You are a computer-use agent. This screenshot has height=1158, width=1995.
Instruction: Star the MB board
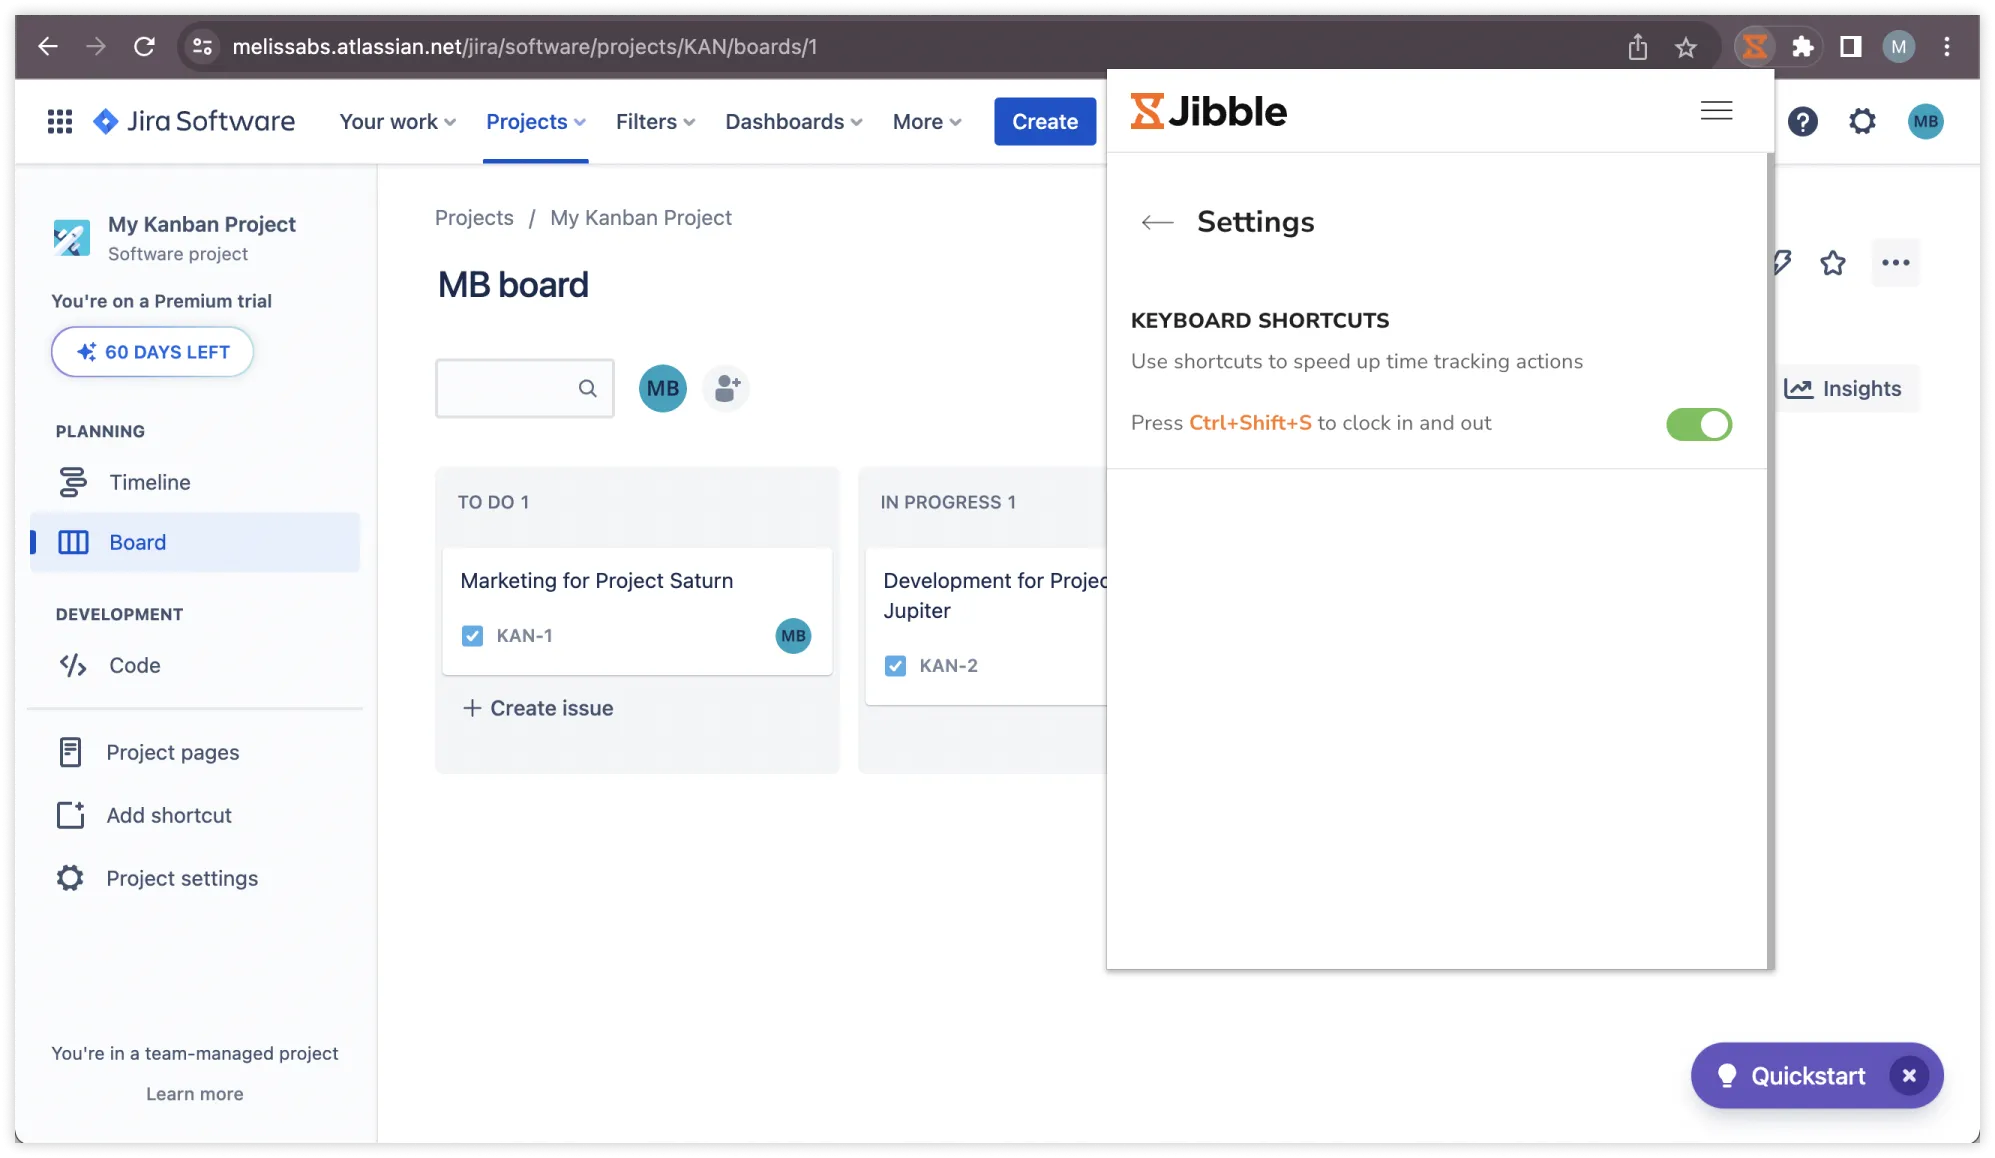coord(1832,263)
